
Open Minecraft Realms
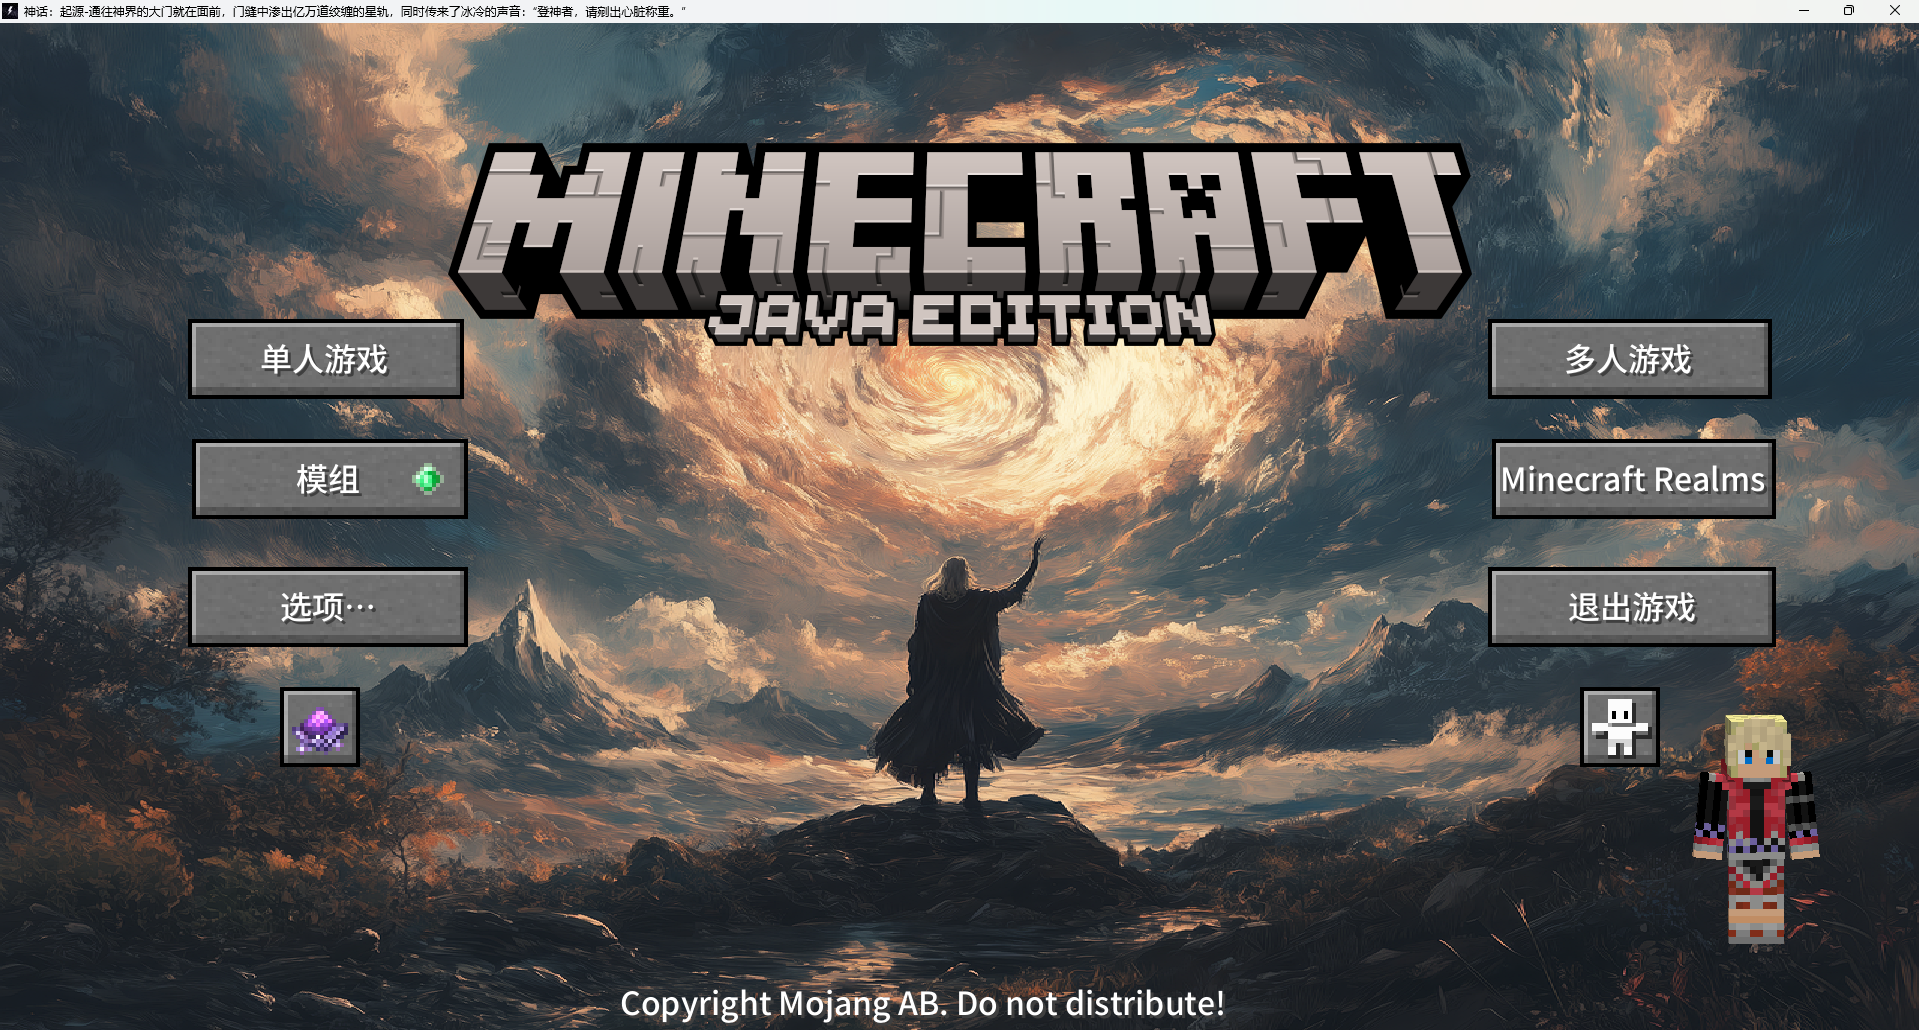1633,480
